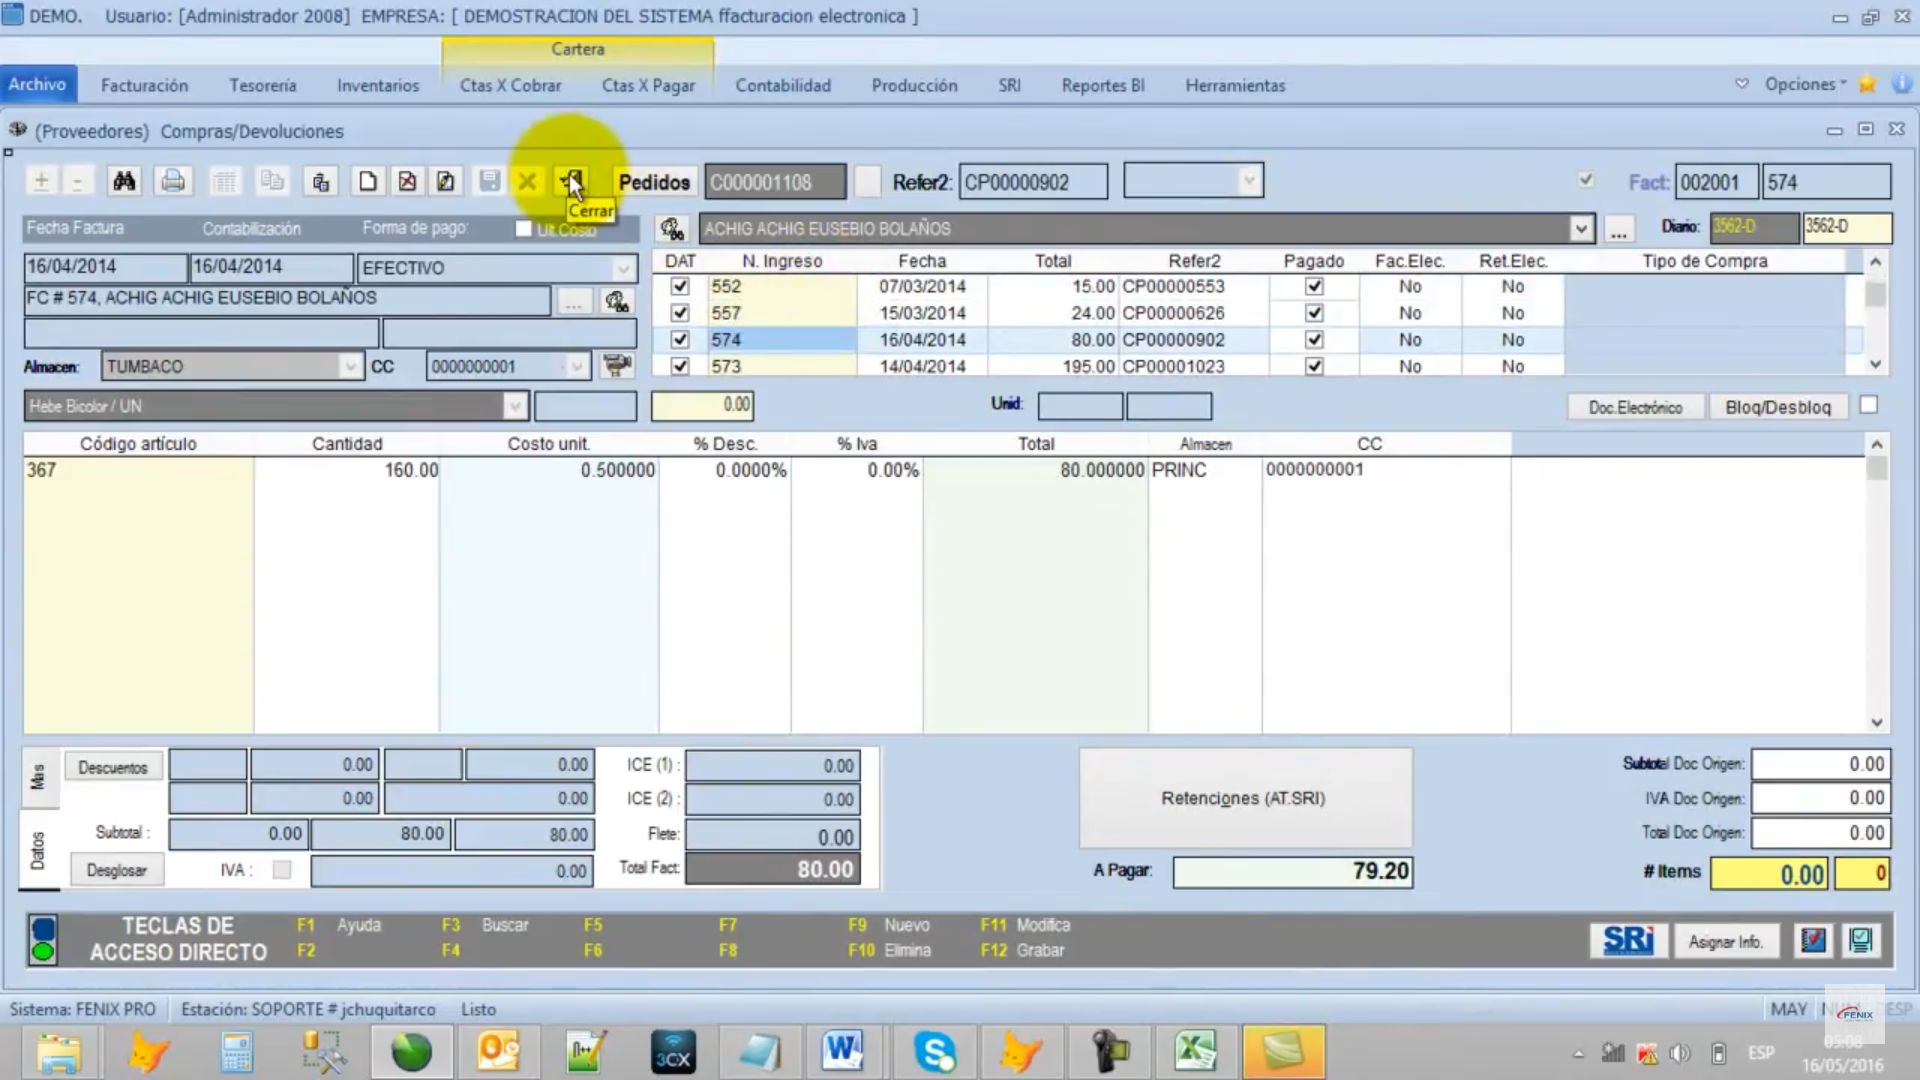1920x1080 pixels.
Task: Select the binoculars search tool
Action: (x=124, y=181)
